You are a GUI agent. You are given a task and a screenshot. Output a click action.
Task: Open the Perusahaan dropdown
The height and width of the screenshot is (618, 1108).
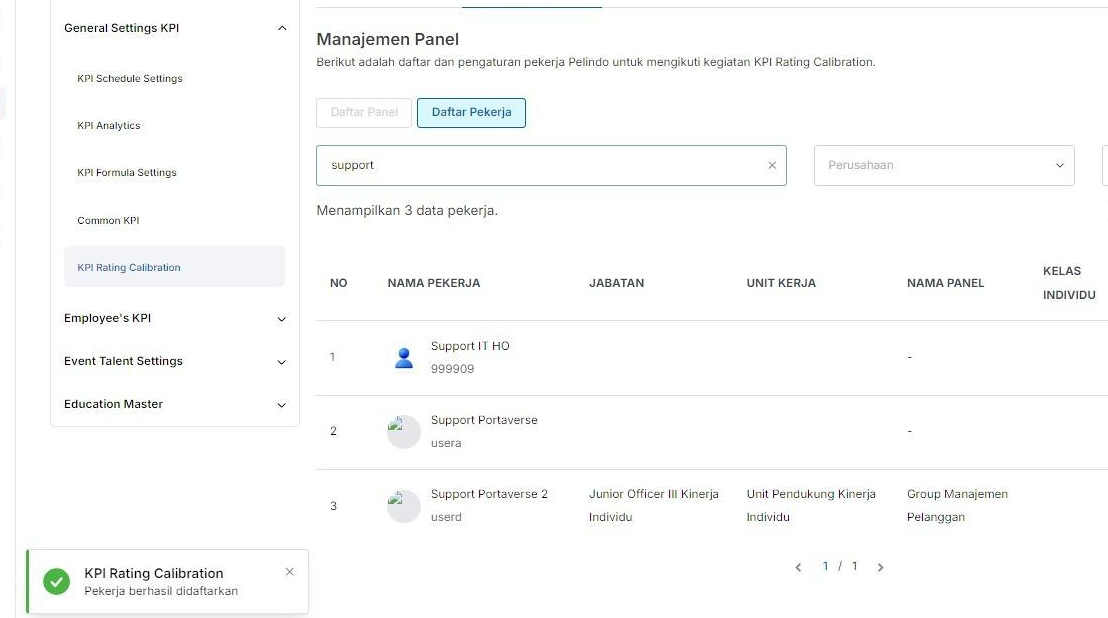[944, 166]
